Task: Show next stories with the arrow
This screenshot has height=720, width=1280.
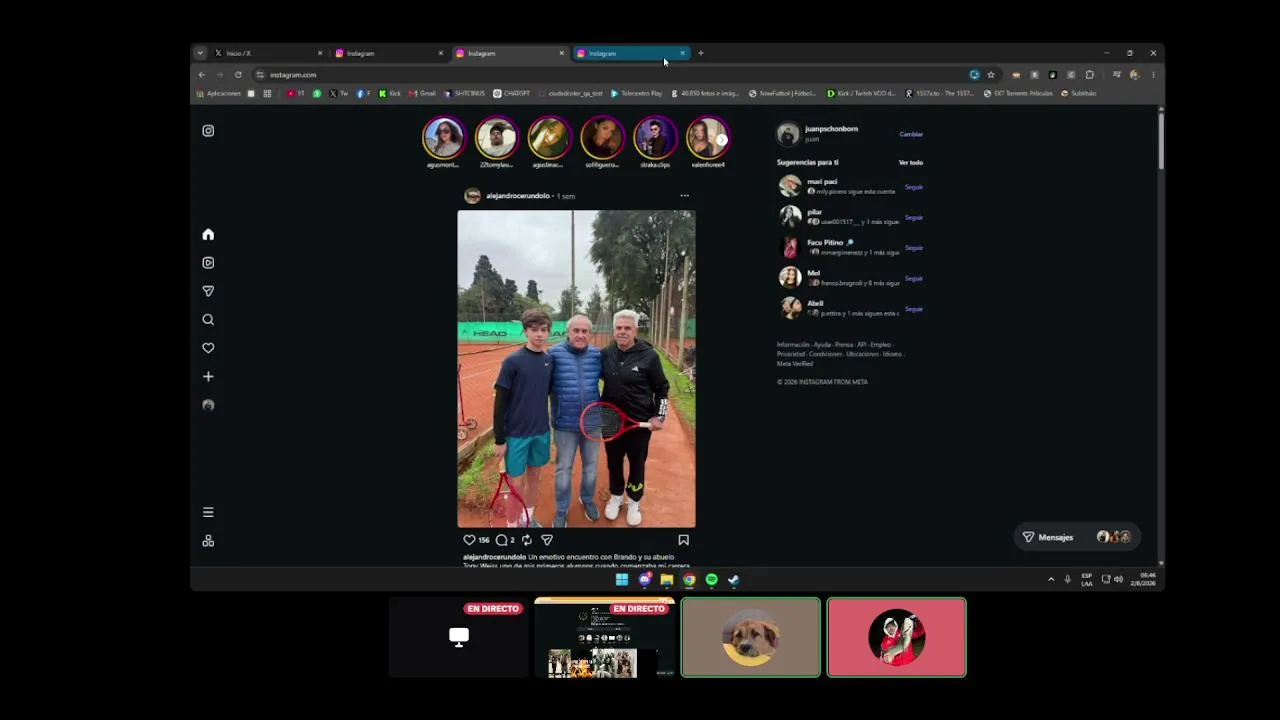Action: click(x=721, y=140)
